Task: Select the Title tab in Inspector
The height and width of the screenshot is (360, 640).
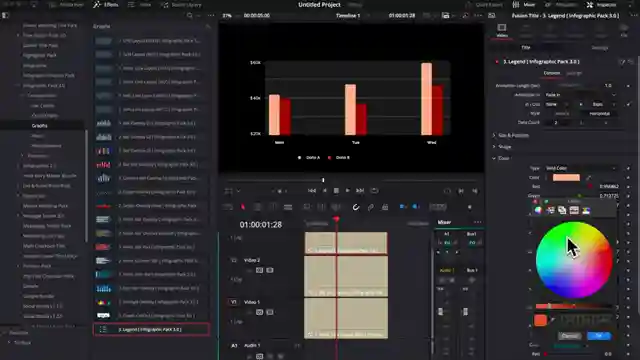Action: (x=526, y=48)
